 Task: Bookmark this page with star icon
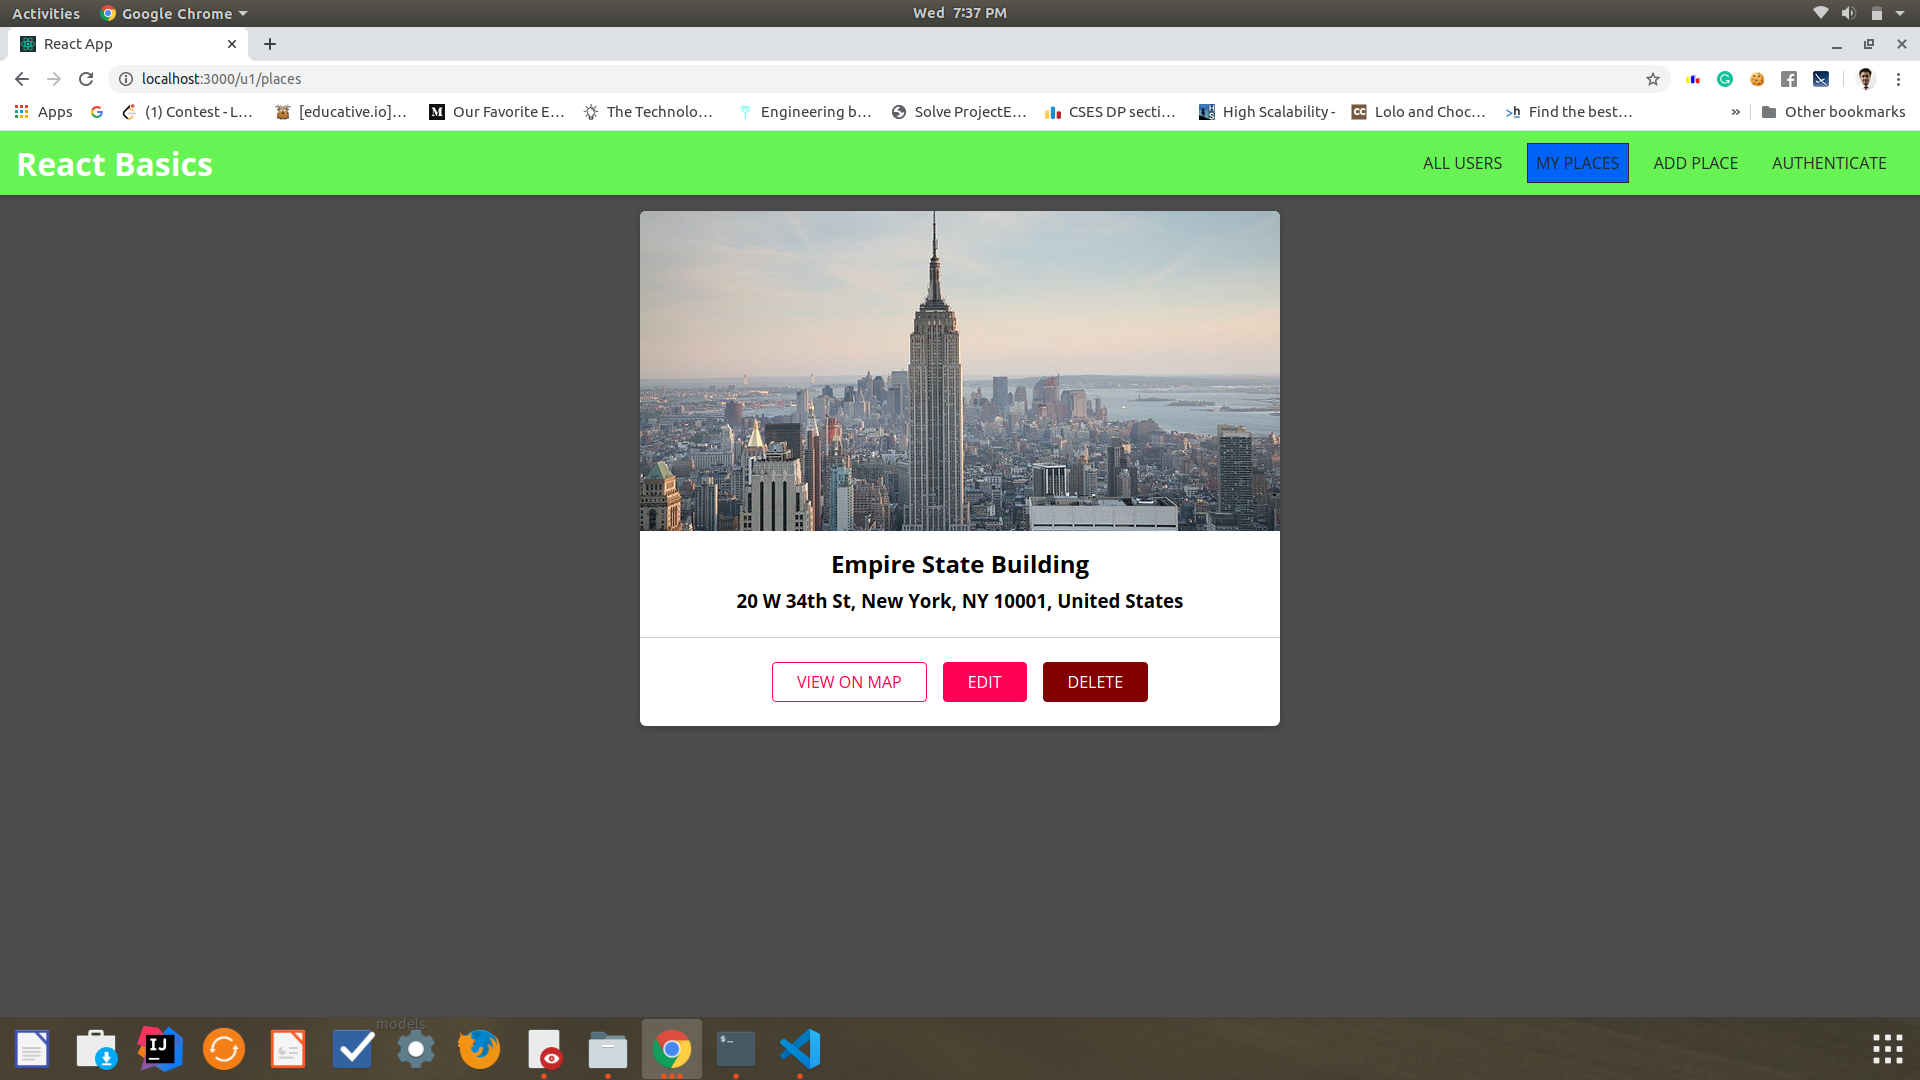click(1653, 79)
